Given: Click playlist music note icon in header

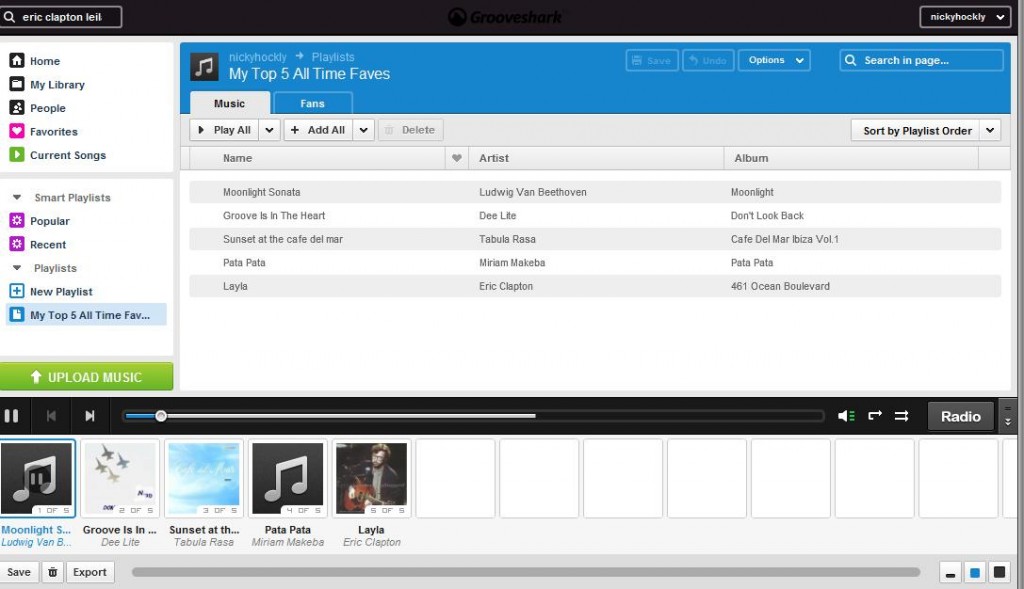Looking at the screenshot, I should [x=204, y=67].
